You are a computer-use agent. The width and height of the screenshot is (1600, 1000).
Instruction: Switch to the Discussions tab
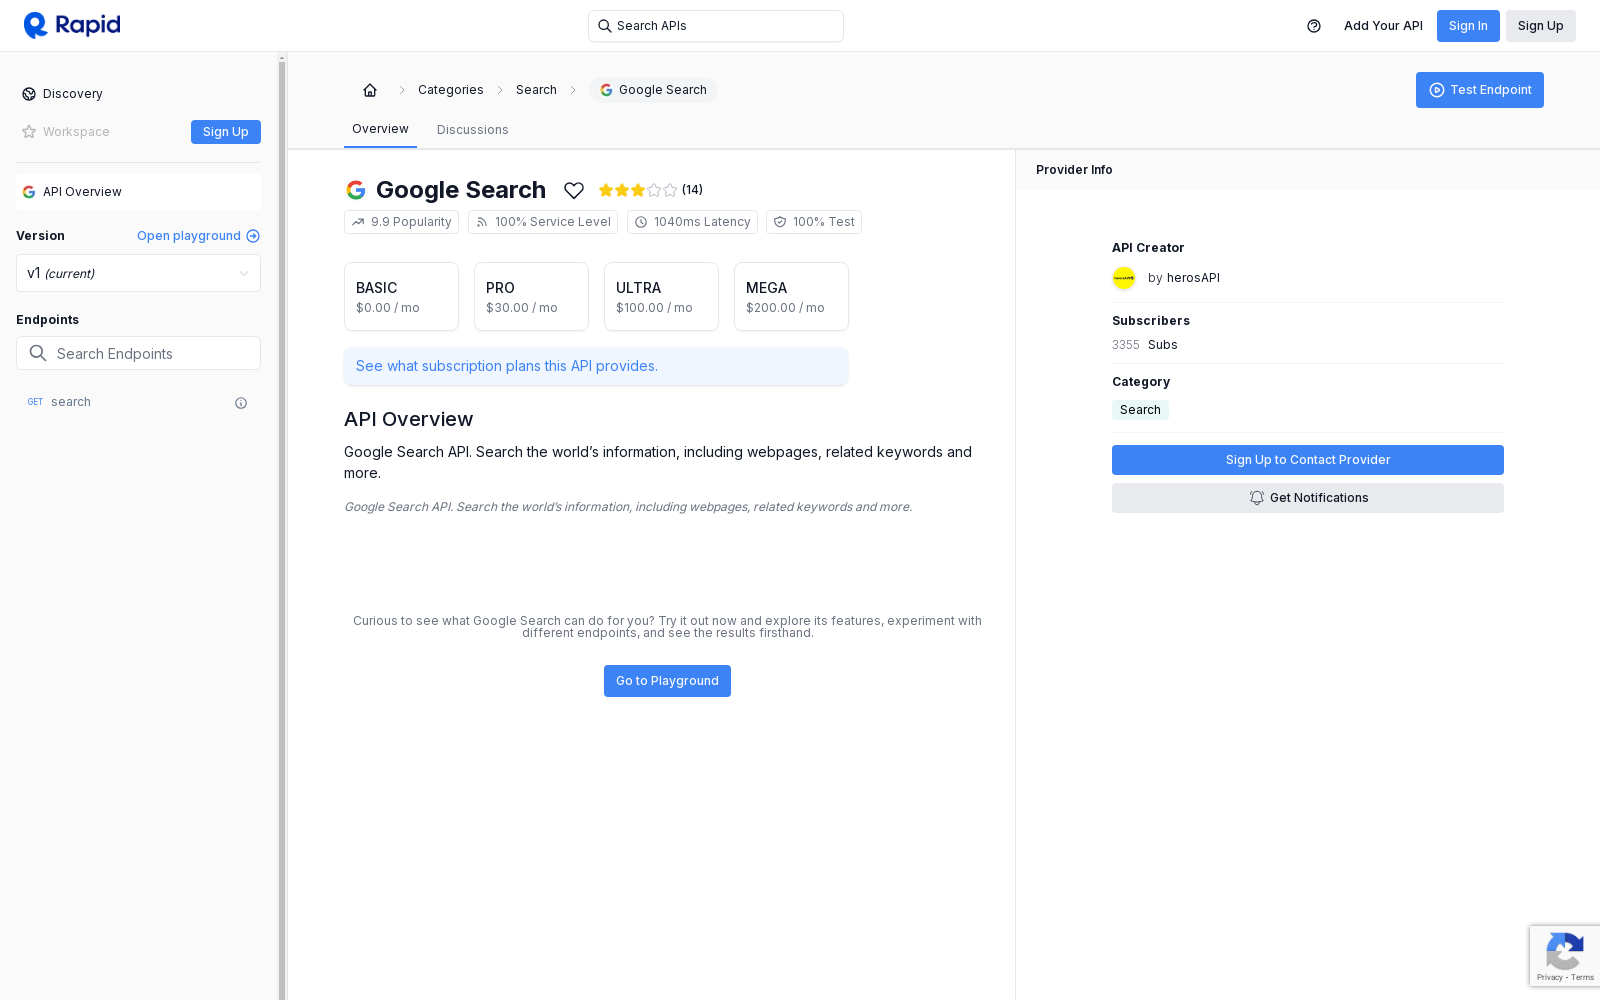point(473,130)
